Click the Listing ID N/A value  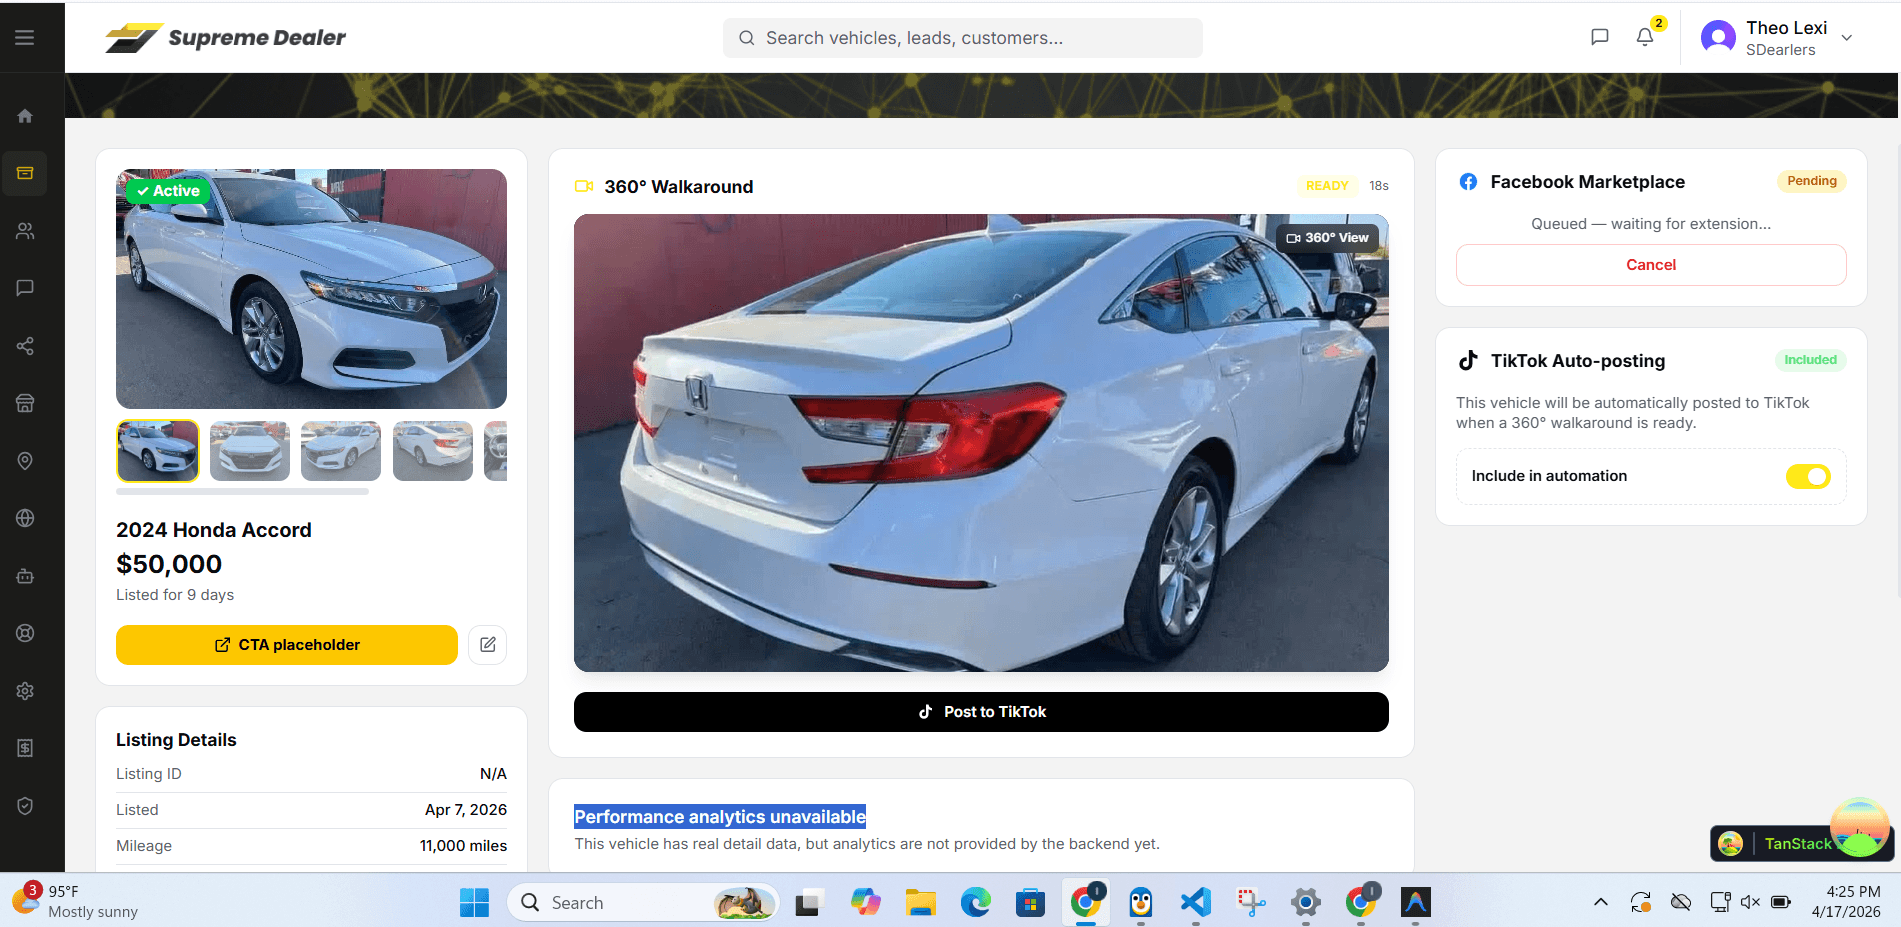[x=493, y=774]
